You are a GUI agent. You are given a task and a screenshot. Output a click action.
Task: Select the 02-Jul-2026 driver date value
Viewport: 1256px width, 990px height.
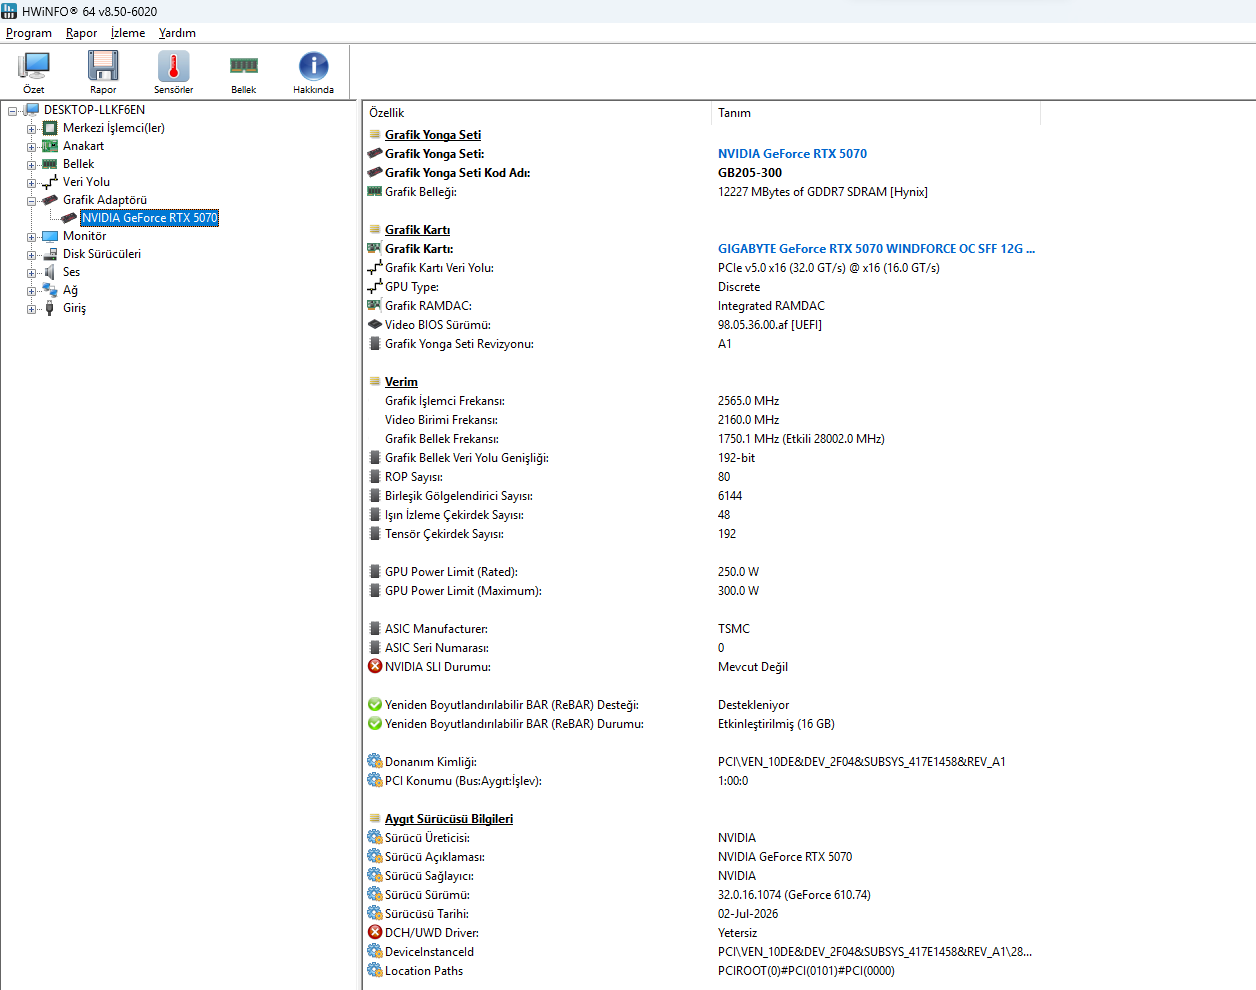coord(748,914)
